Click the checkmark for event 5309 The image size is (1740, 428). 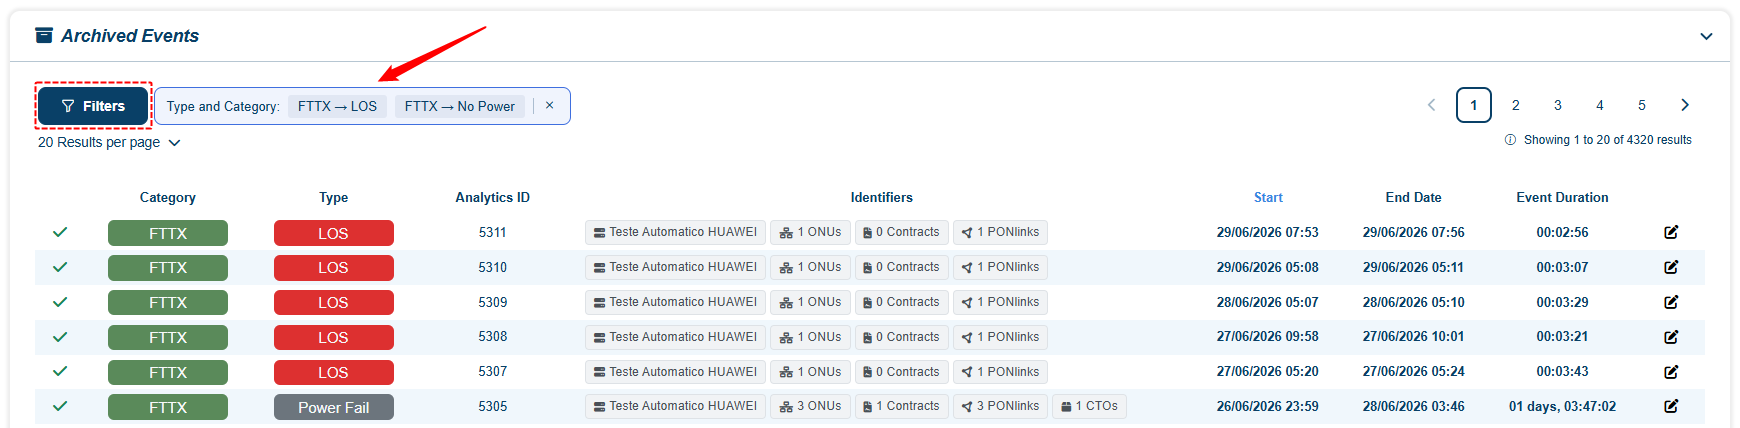coord(60,302)
